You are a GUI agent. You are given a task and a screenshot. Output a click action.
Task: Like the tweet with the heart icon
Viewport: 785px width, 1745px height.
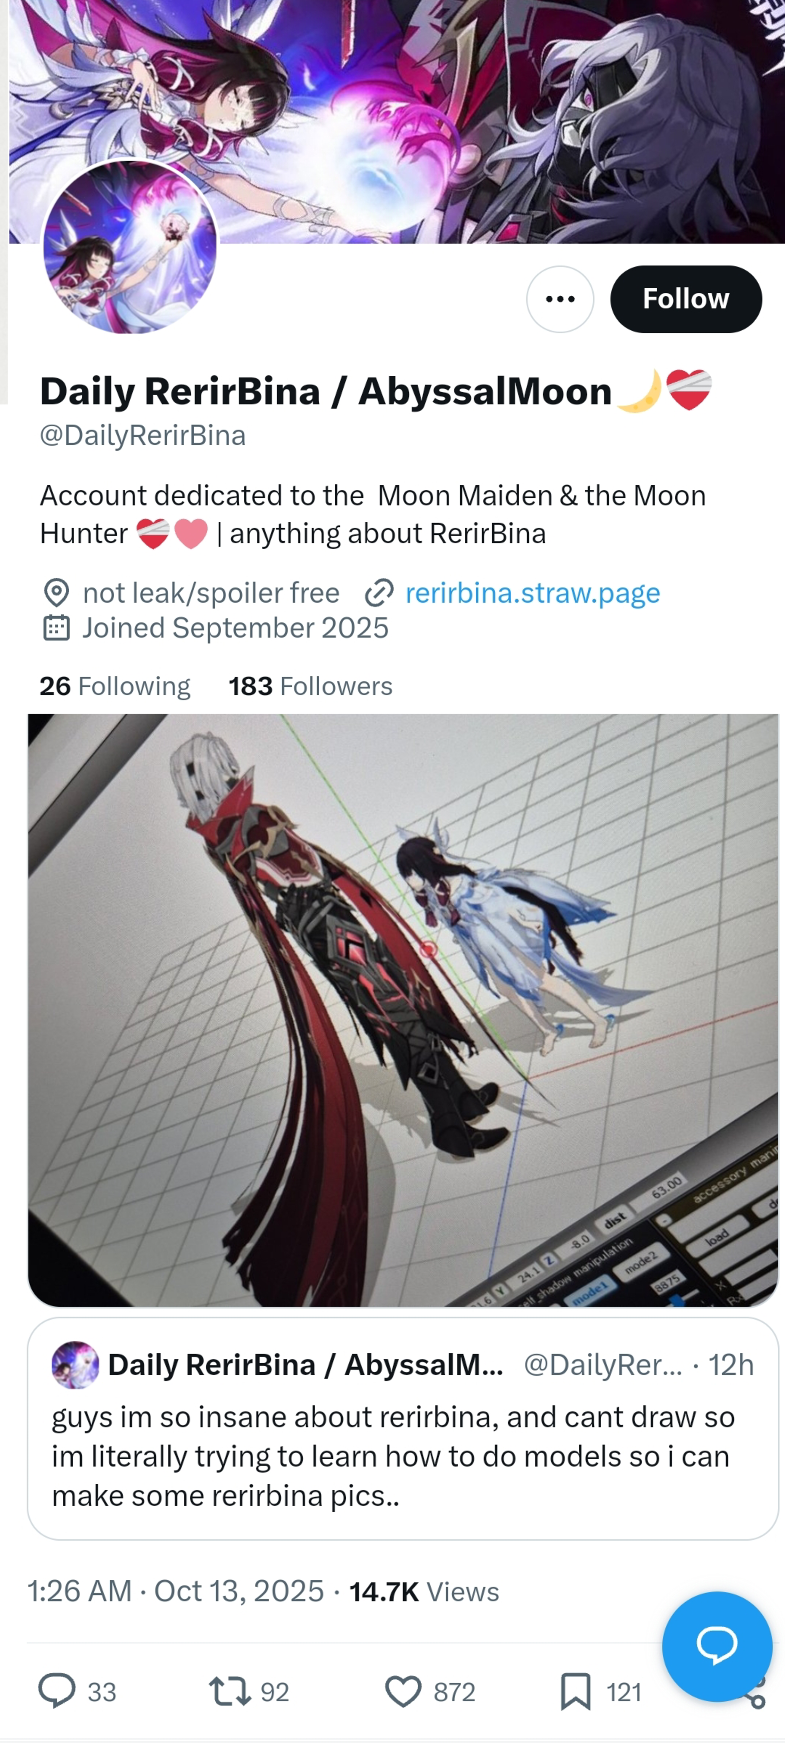tap(403, 1691)
